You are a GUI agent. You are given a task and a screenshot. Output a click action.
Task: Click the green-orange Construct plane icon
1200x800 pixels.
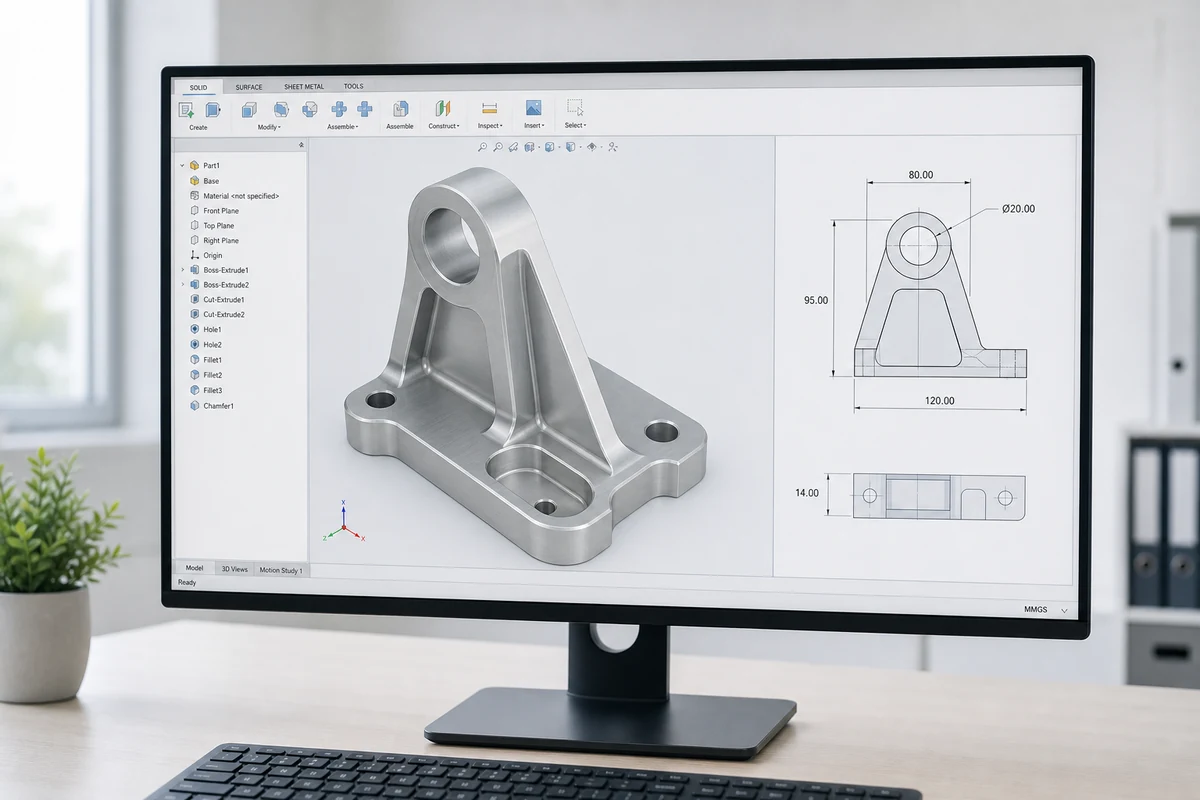point(443,108)
